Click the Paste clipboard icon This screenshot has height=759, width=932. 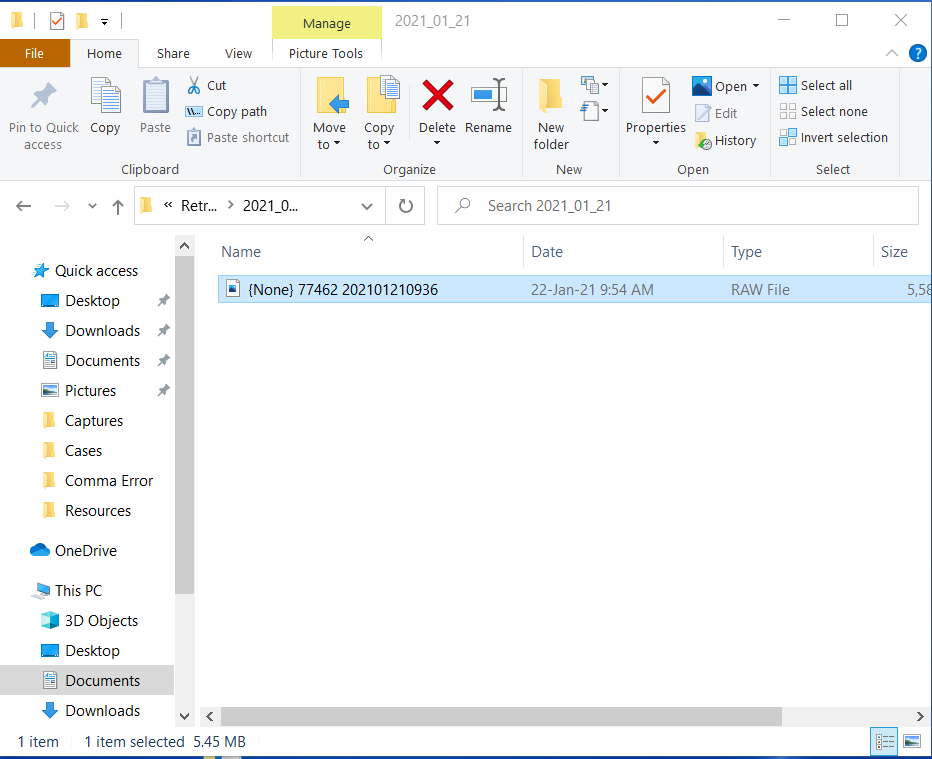tap(155, 96)
